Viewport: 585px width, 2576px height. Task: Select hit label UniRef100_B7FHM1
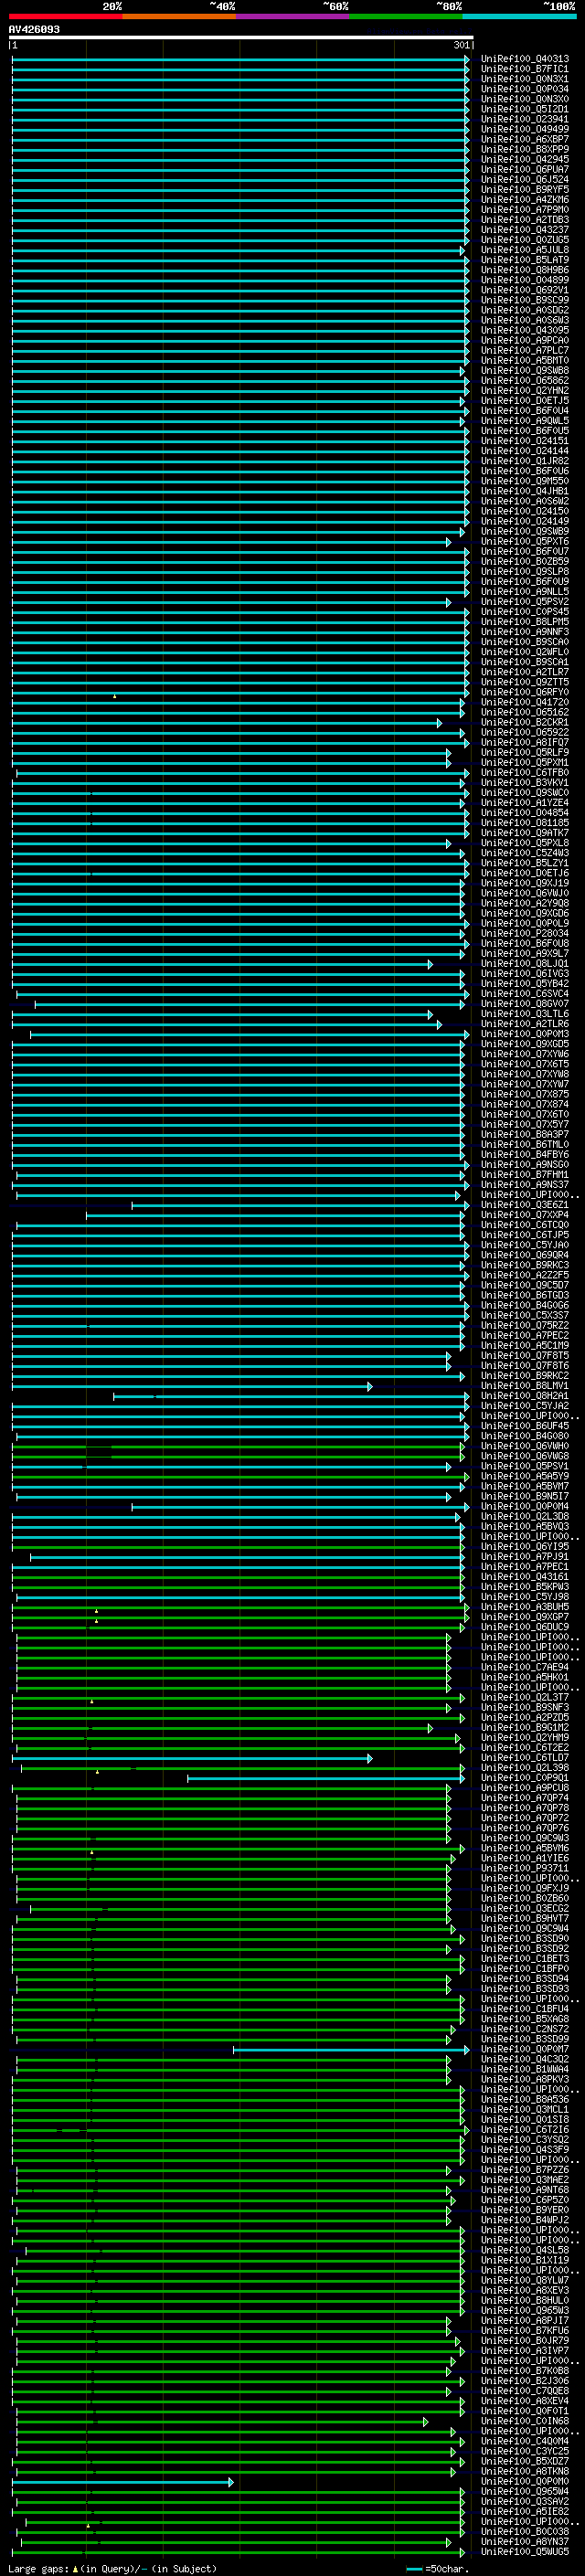coord(524,1174)
